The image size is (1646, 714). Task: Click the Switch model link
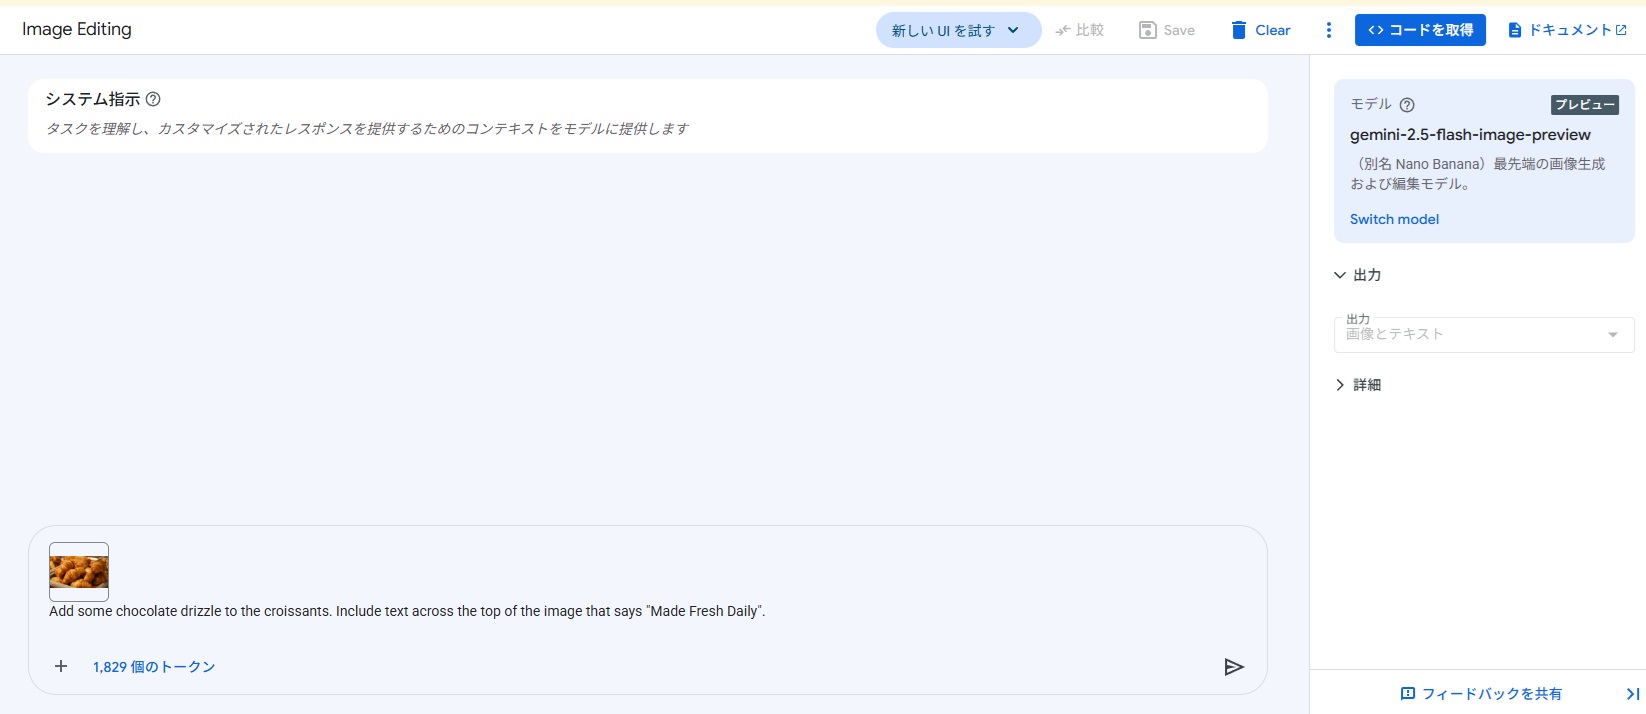tap(1394, 219)
